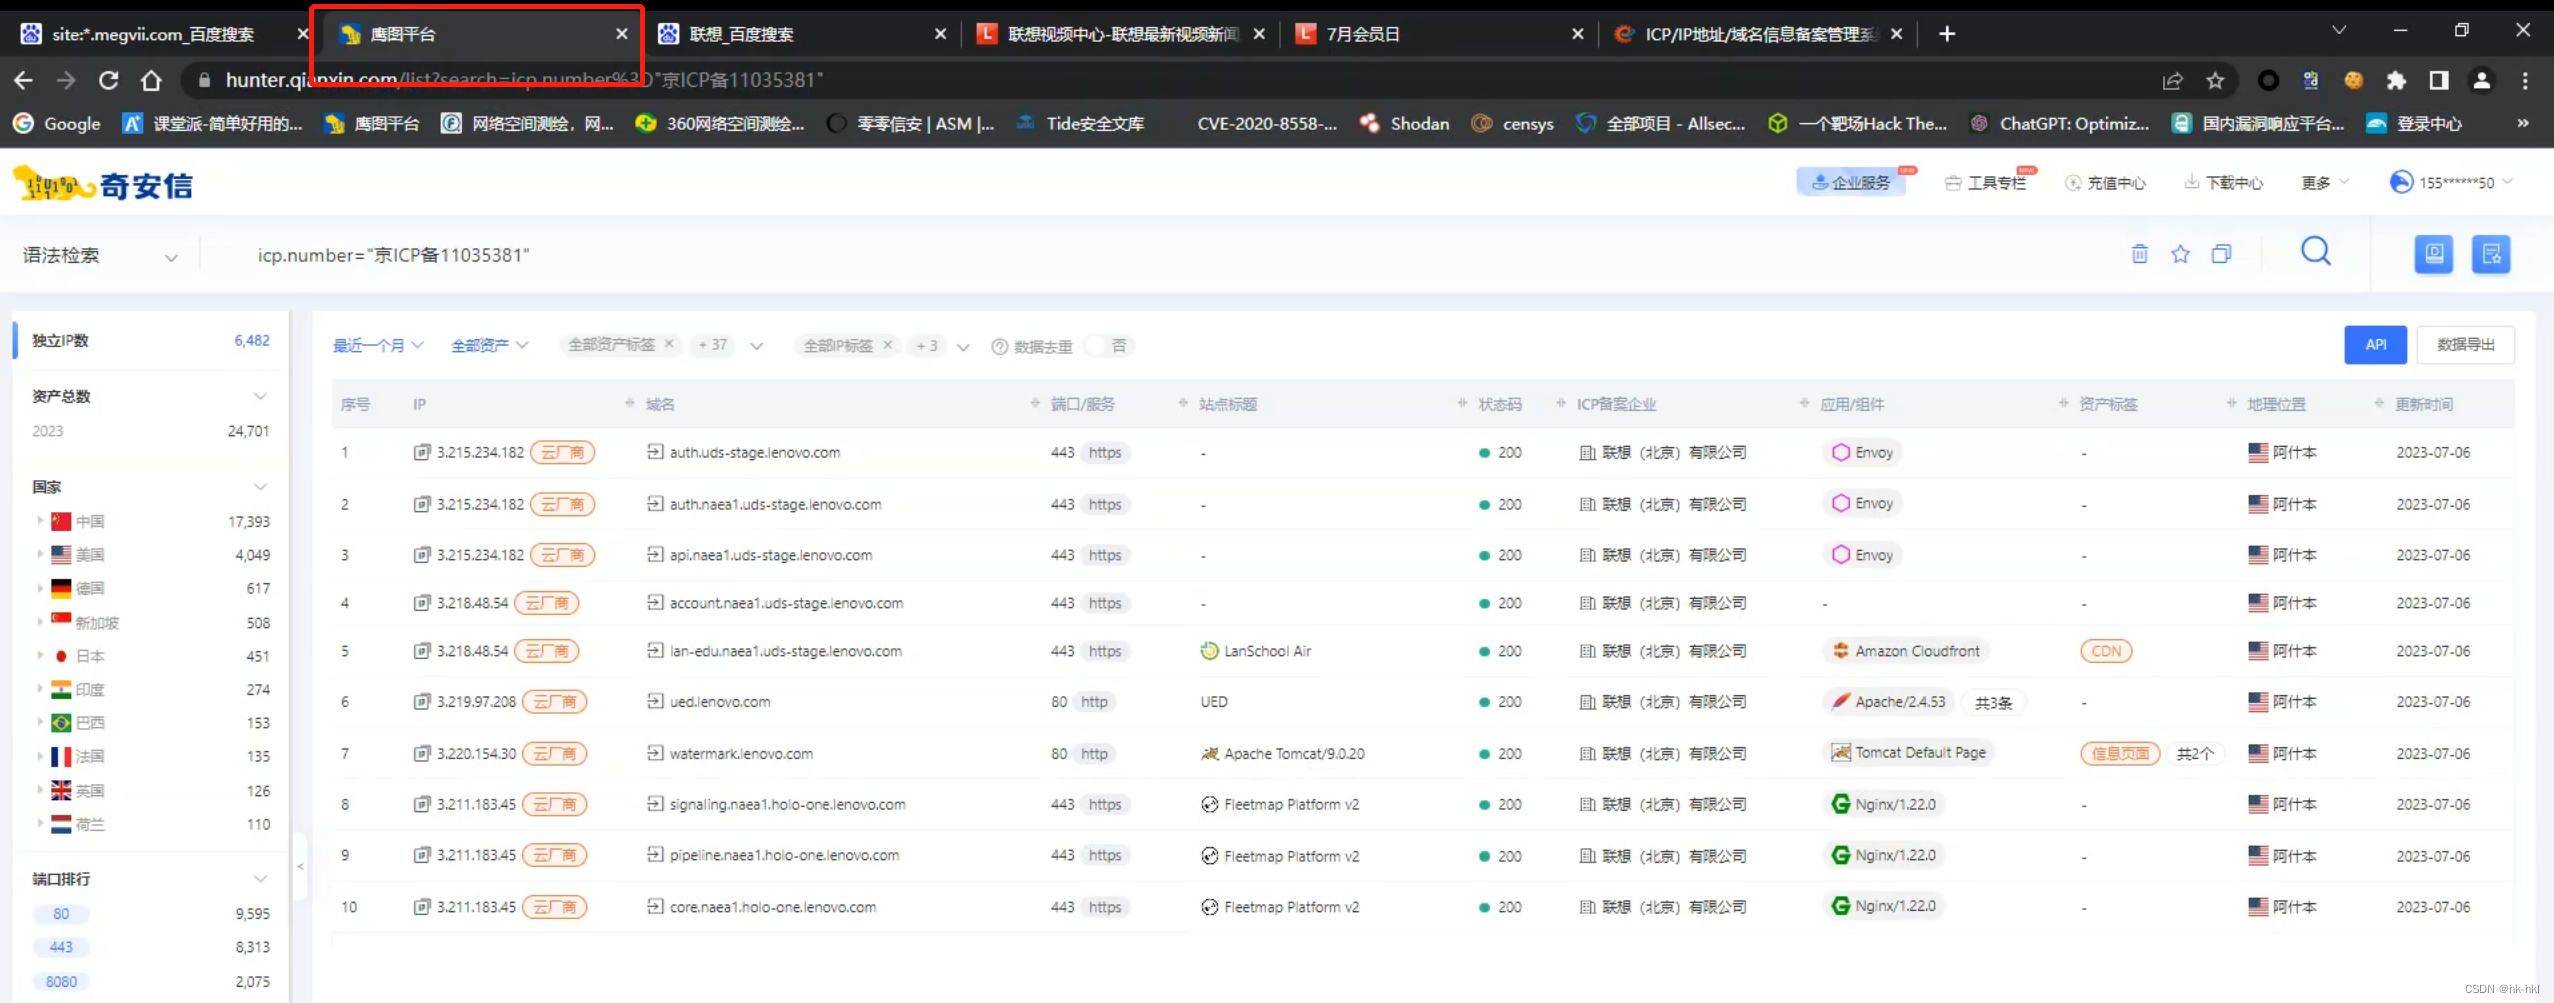Expand the 美国 country tree item
This screenshot has height=1003, width=2554.
(40, 554)
